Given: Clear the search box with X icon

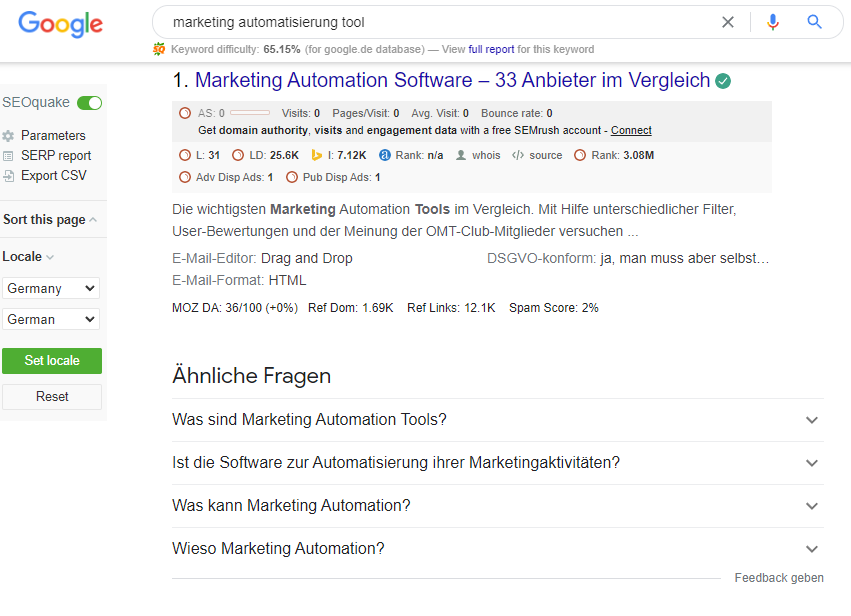Looking at the screenshot, I should point(728,22).
